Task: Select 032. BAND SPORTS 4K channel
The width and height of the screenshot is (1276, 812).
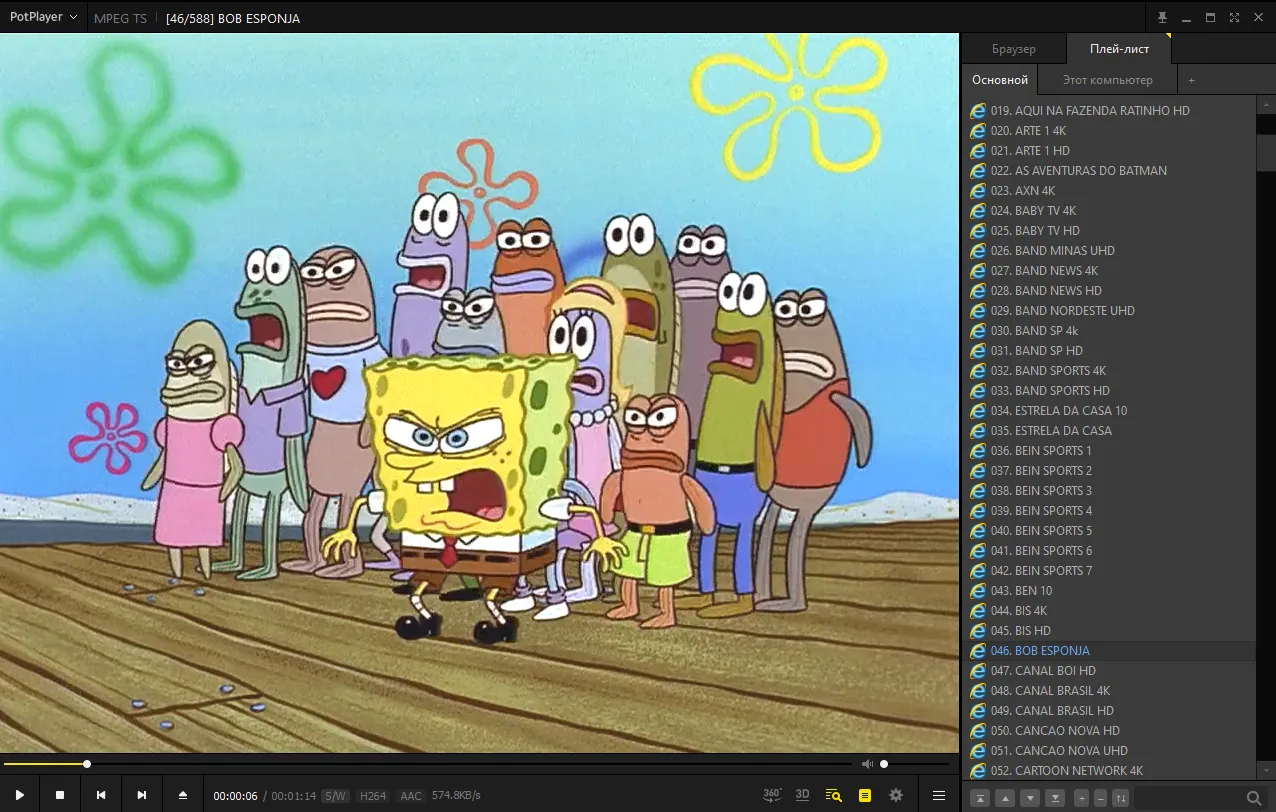Action: coord(1108,371)
